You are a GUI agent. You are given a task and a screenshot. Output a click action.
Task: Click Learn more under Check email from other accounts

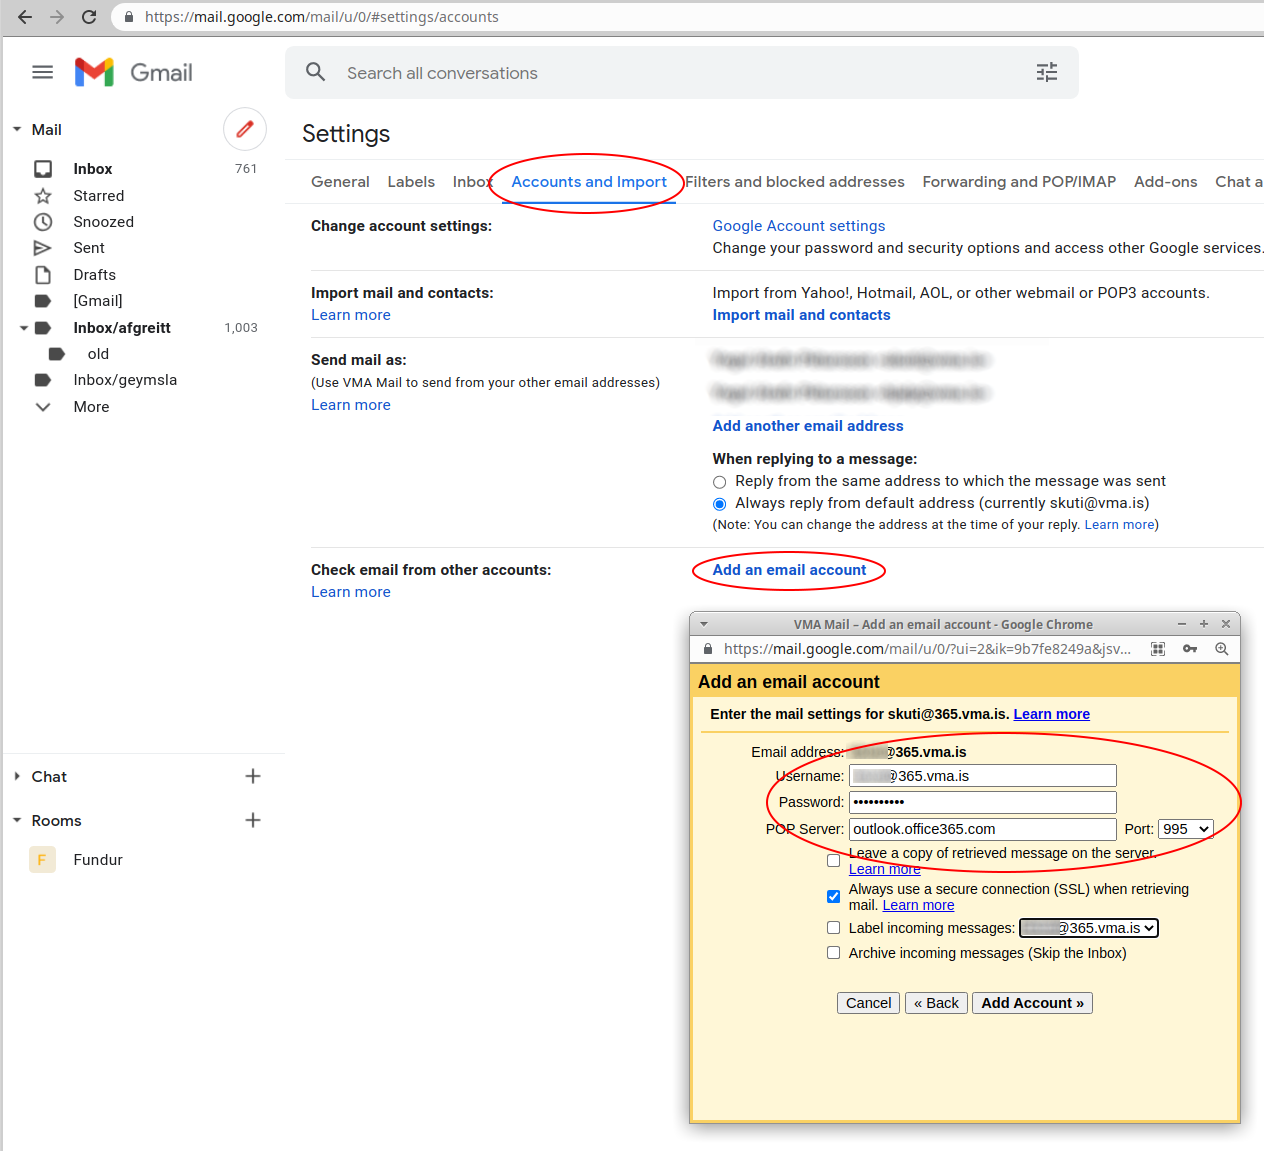(351, 592)
